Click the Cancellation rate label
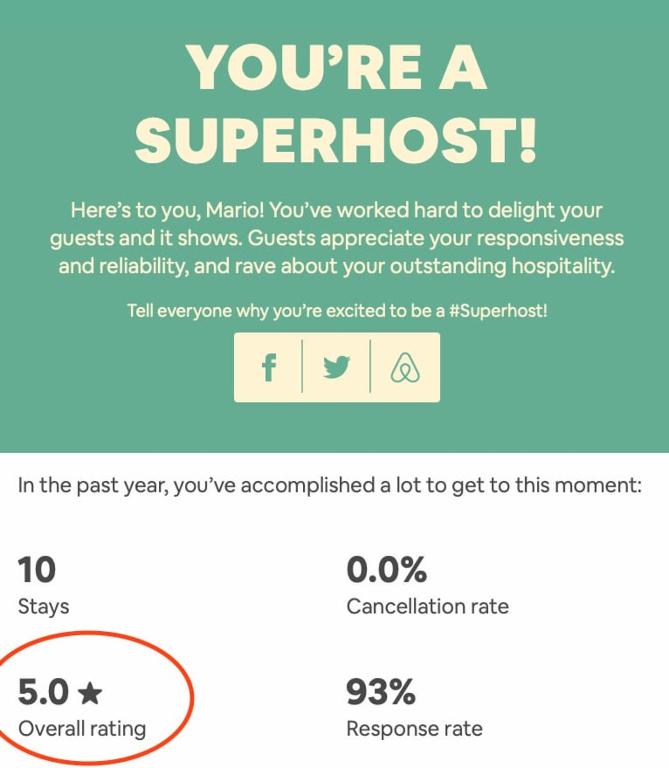The height and width of the screenshot is (768, 669). [x=427, y=606]
